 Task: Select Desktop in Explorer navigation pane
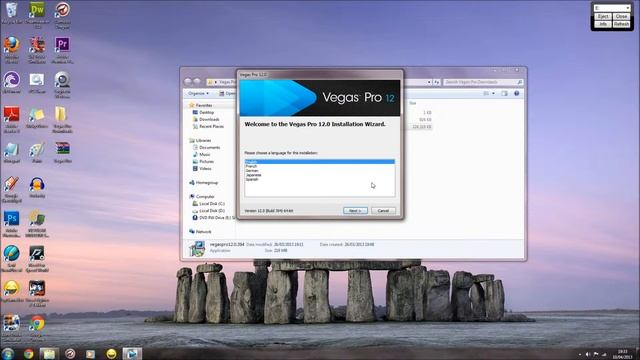[206, 112]
